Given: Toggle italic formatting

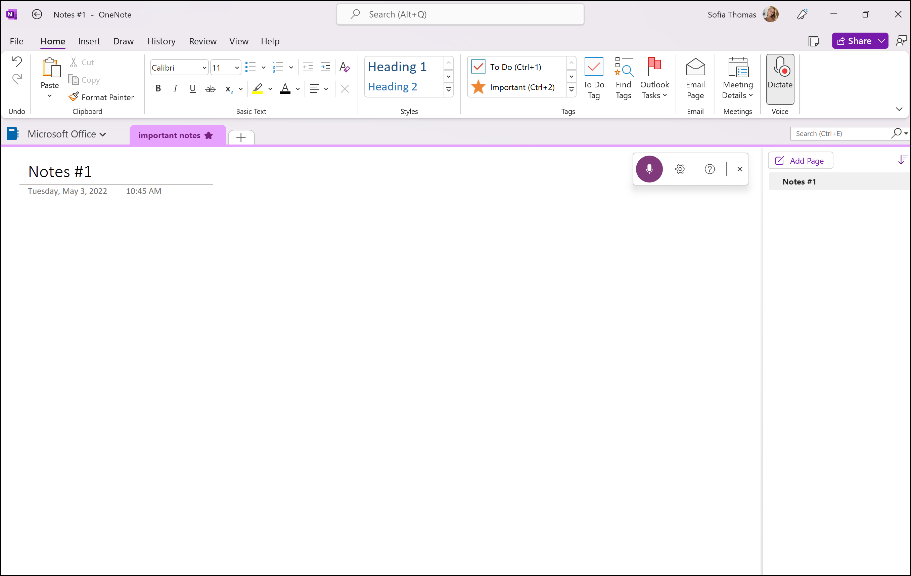Looking at the screenshot, I should click(175, 89).
